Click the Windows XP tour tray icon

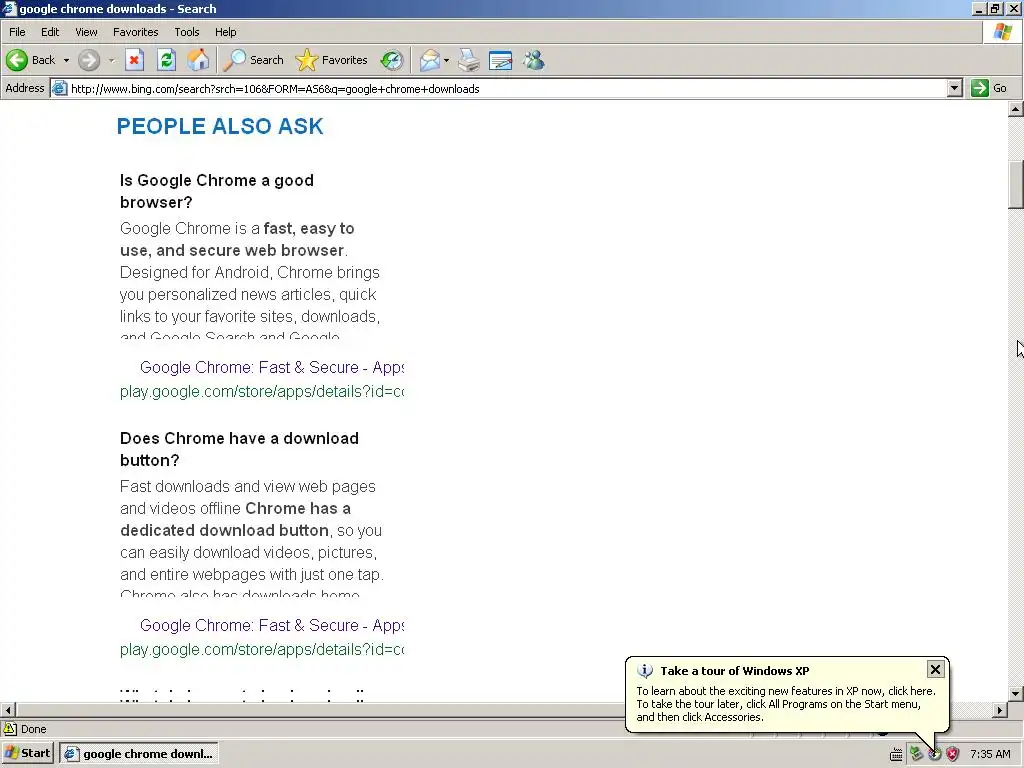coord(935,754)
